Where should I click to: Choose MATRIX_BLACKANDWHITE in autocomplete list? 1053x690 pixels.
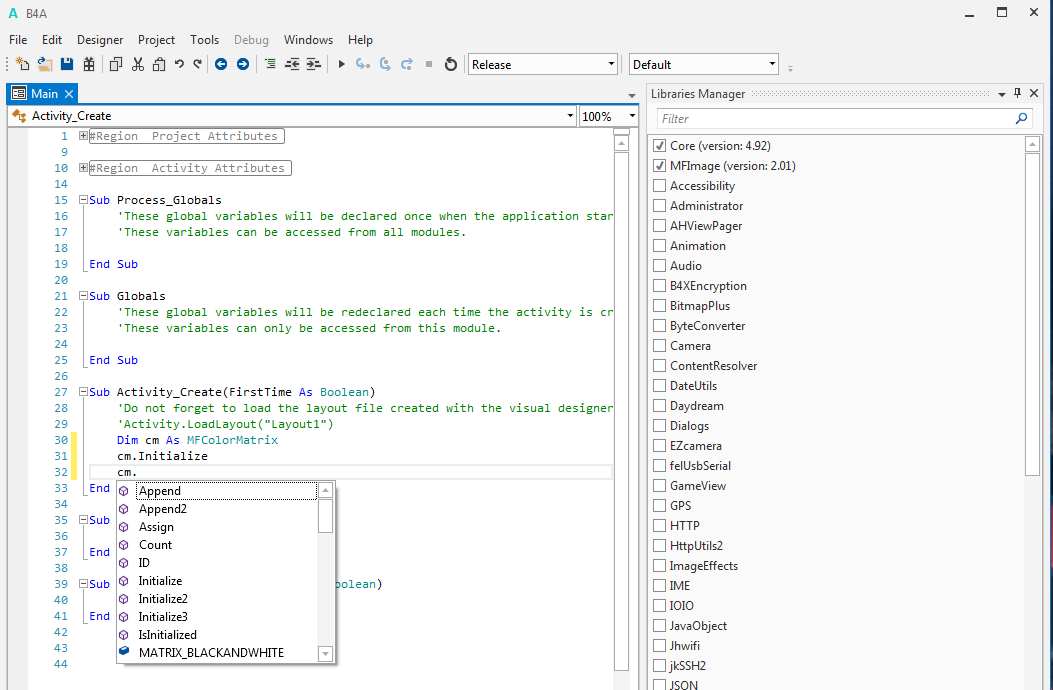click(211, 653)
